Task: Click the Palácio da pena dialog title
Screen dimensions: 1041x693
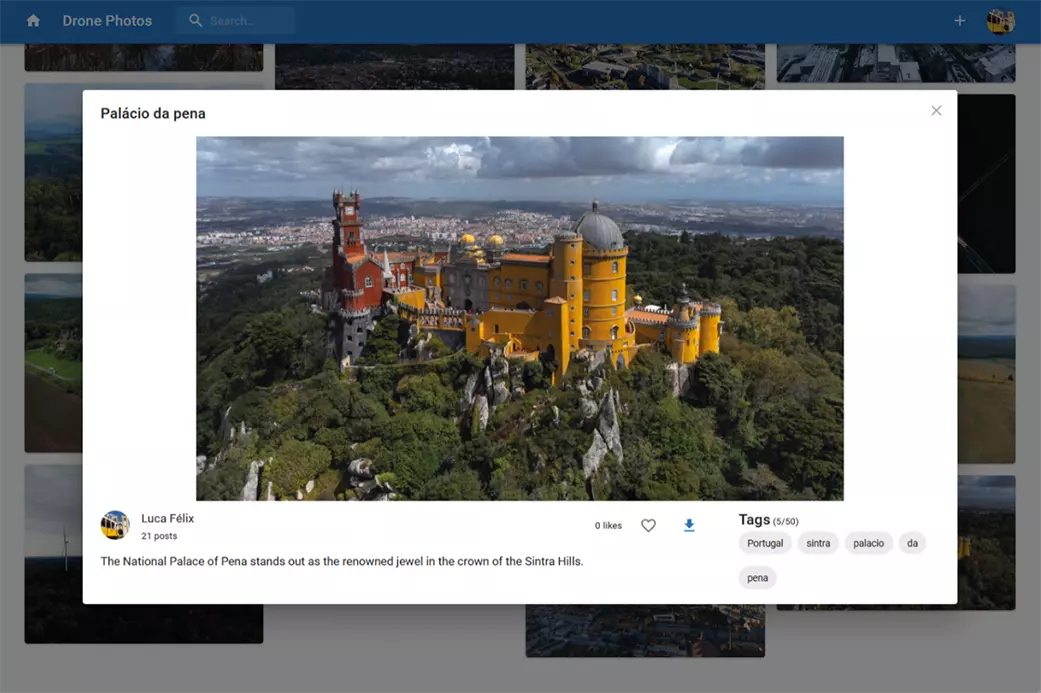Action: (153, 114)
